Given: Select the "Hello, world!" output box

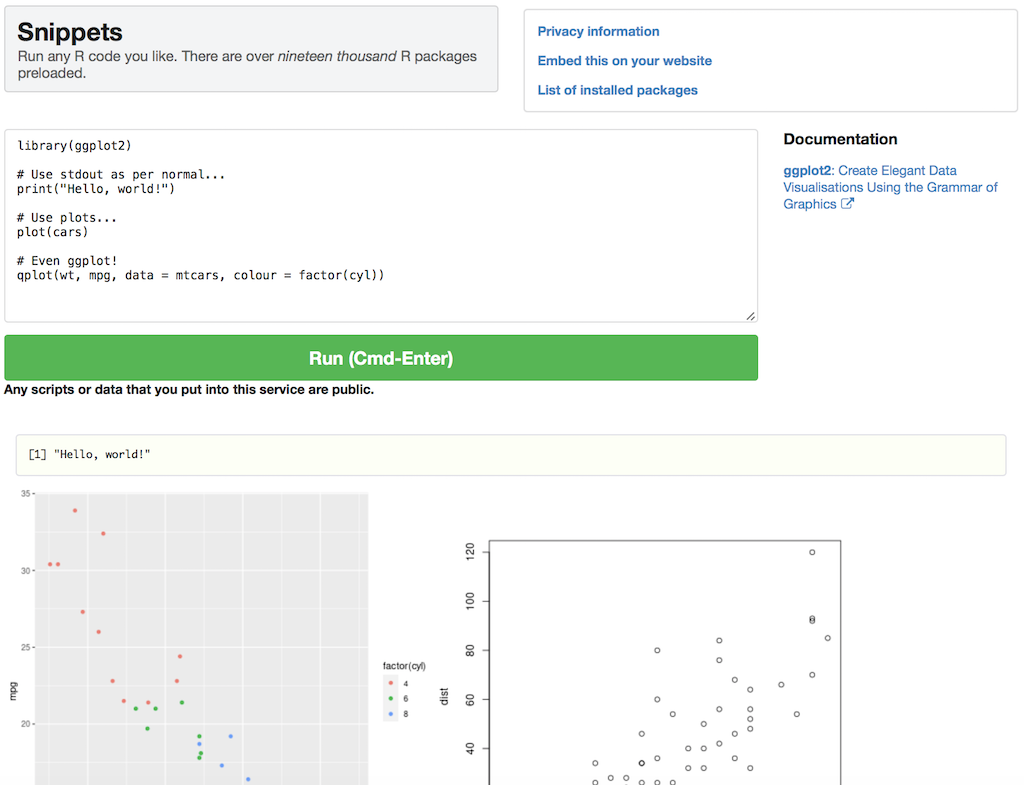Looking at the screenshot, I should pos(511,455).
